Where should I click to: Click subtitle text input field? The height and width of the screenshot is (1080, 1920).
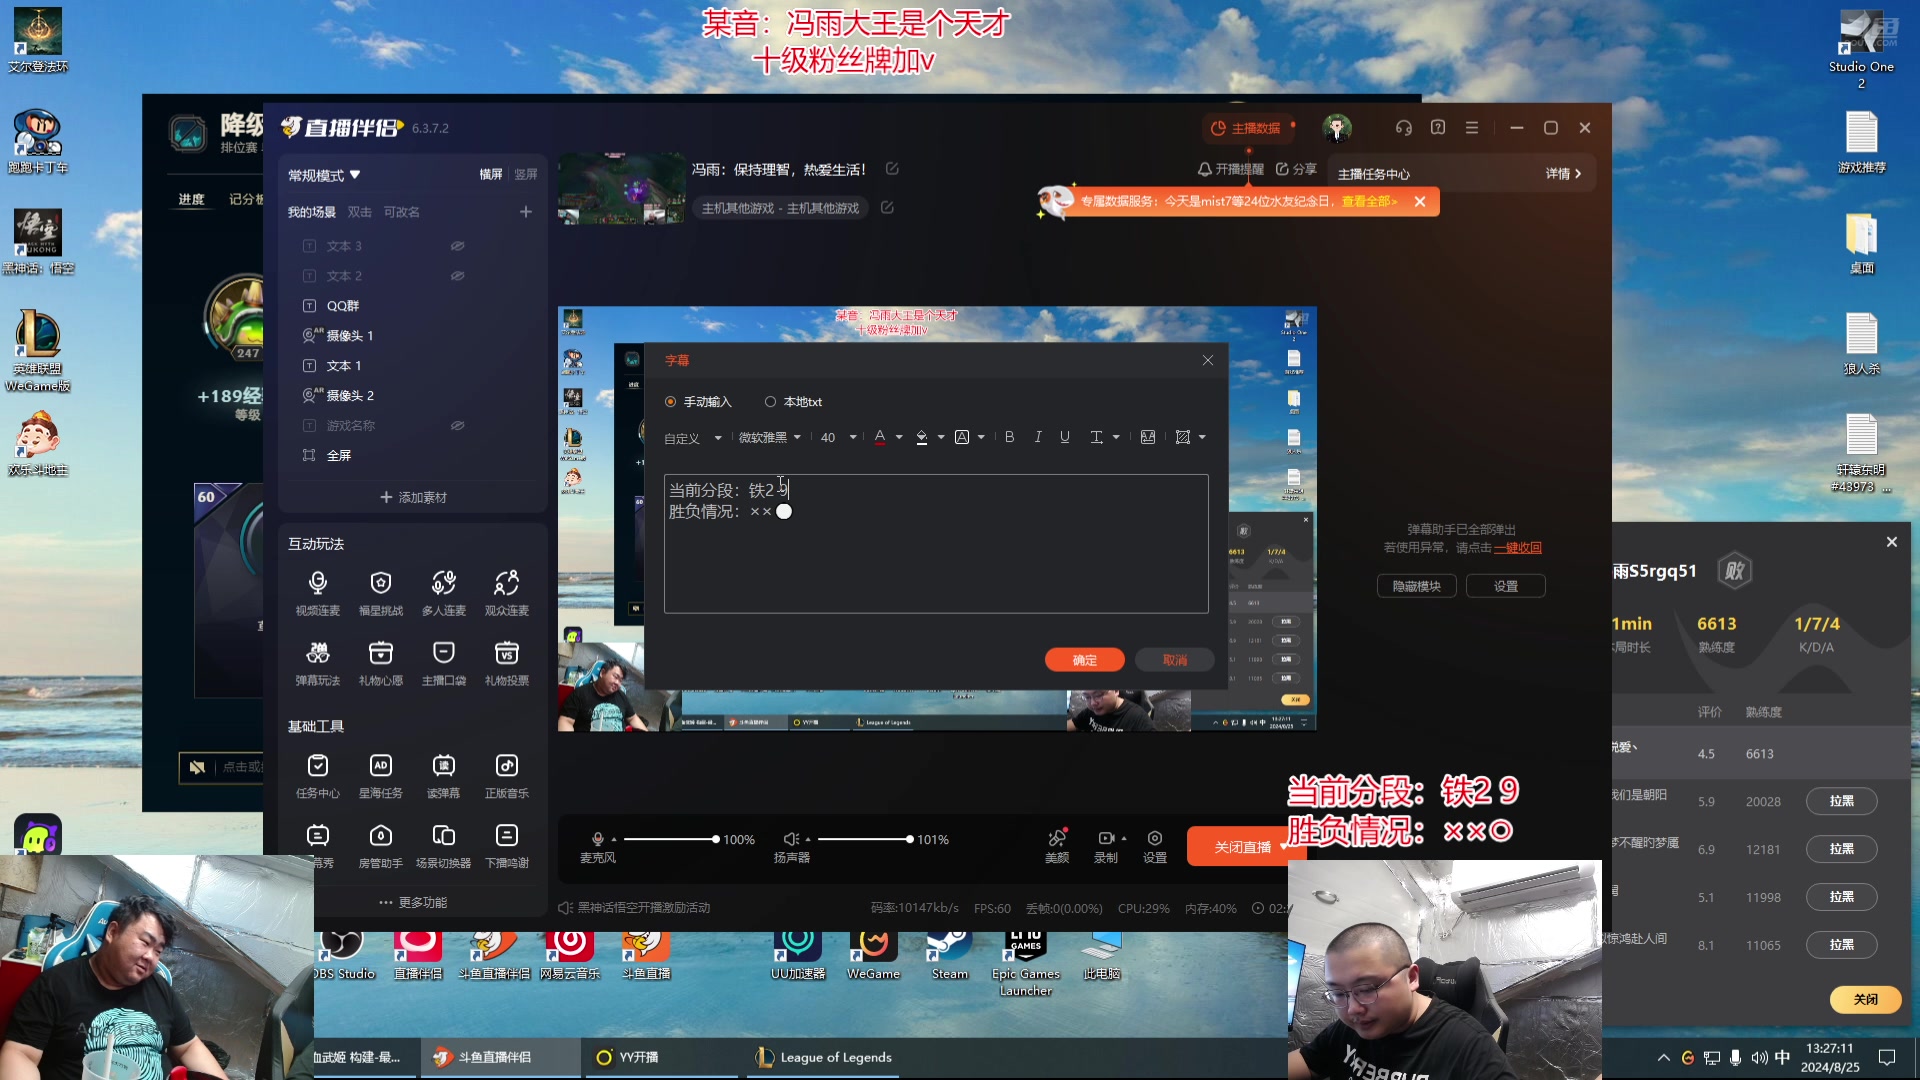(x=936, y=543)
